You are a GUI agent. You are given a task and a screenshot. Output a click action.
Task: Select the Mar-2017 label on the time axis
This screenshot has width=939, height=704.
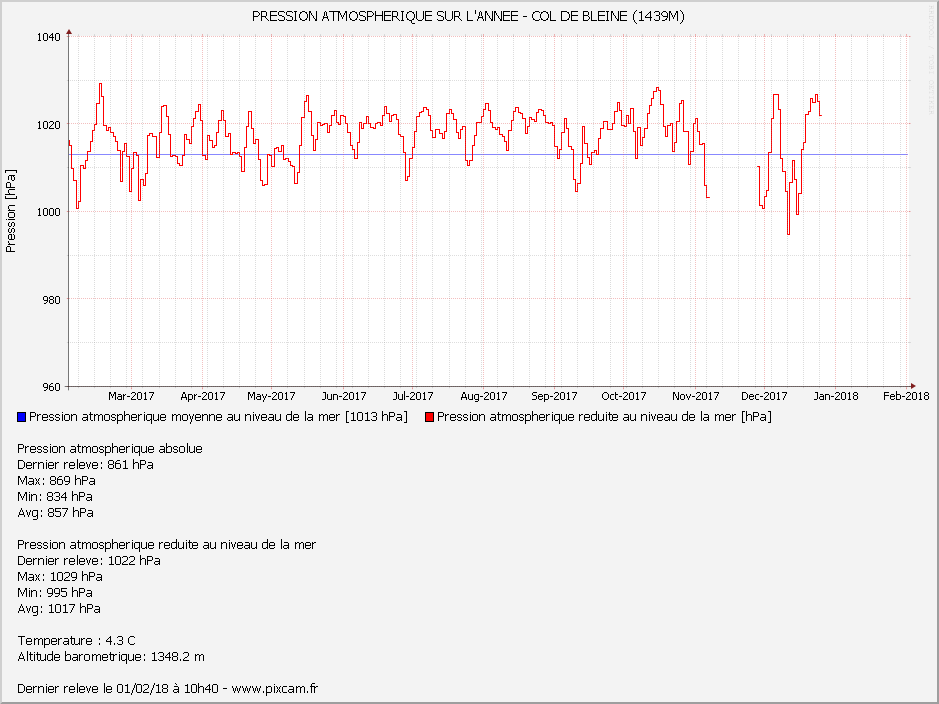[131, 396]
